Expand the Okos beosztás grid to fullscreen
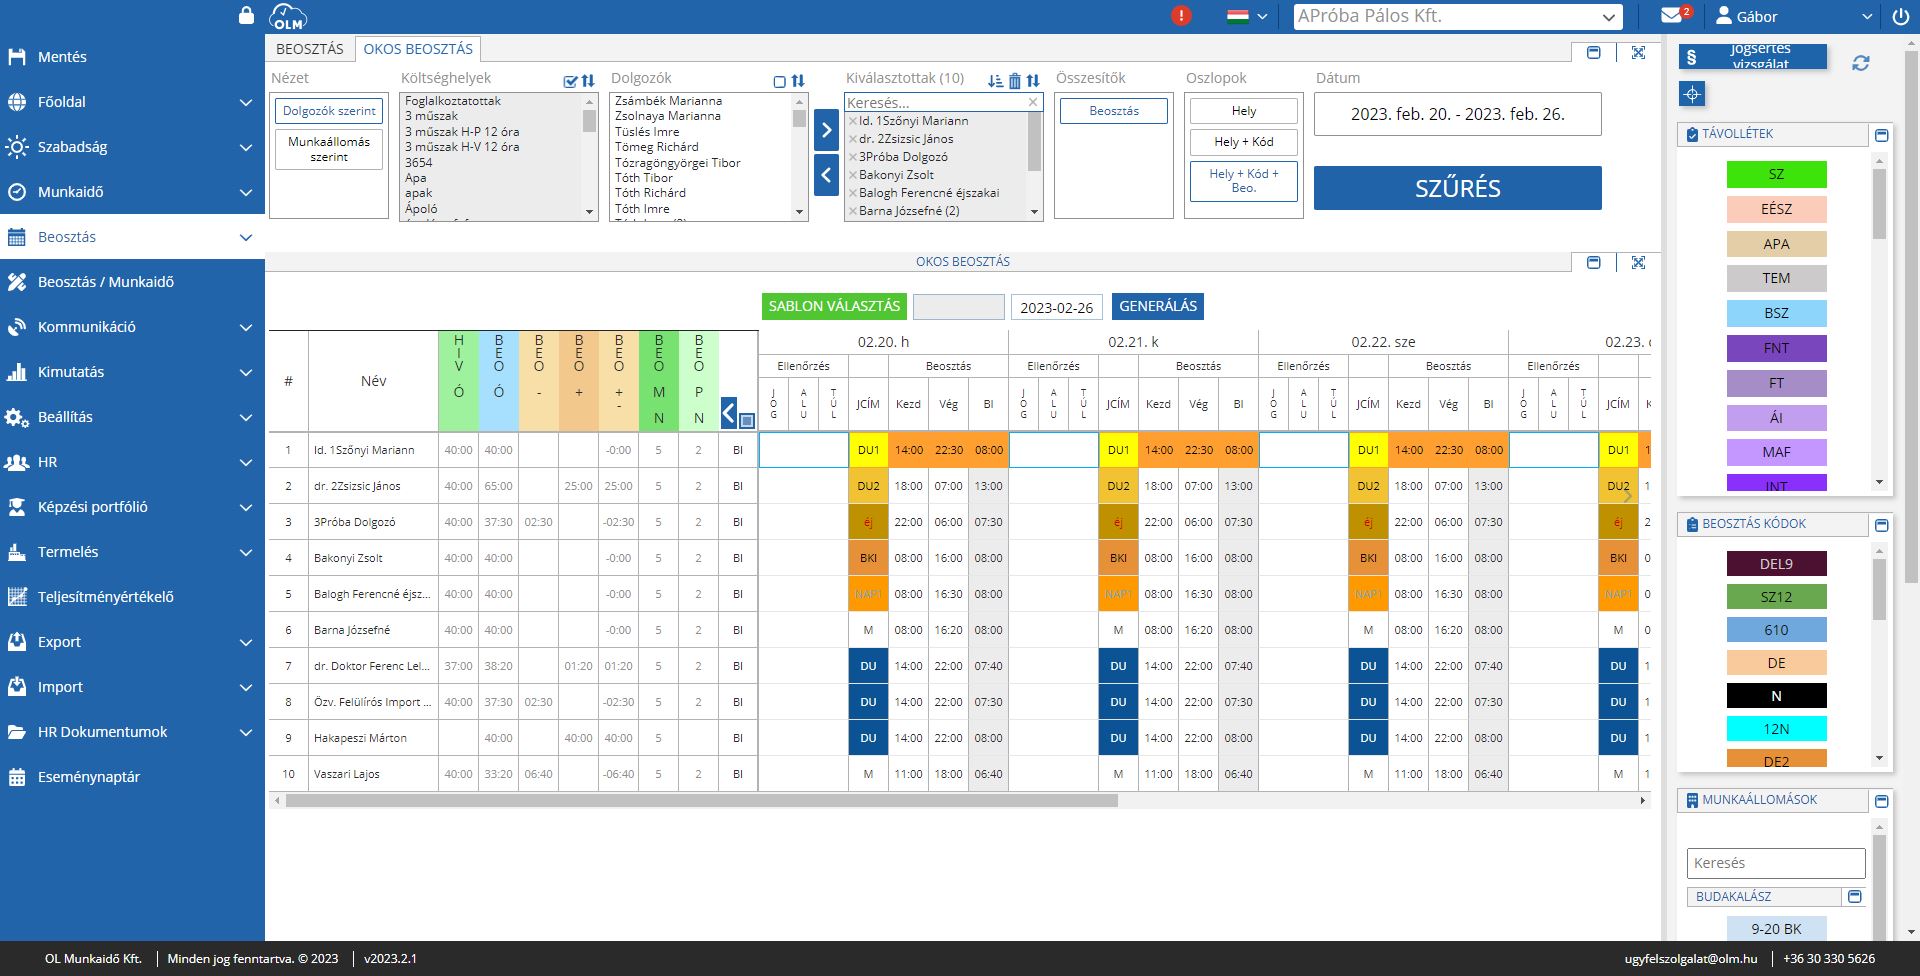Screen dimensions: 1920x976 point(1638,262)
